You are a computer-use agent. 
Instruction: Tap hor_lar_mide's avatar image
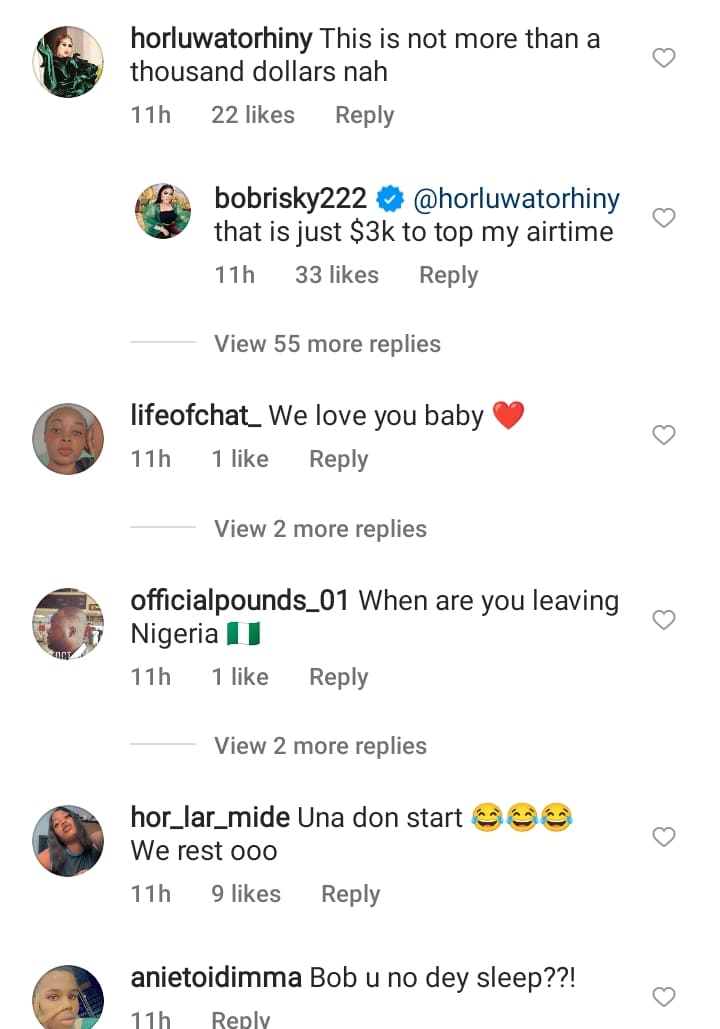tap(68, 840)
